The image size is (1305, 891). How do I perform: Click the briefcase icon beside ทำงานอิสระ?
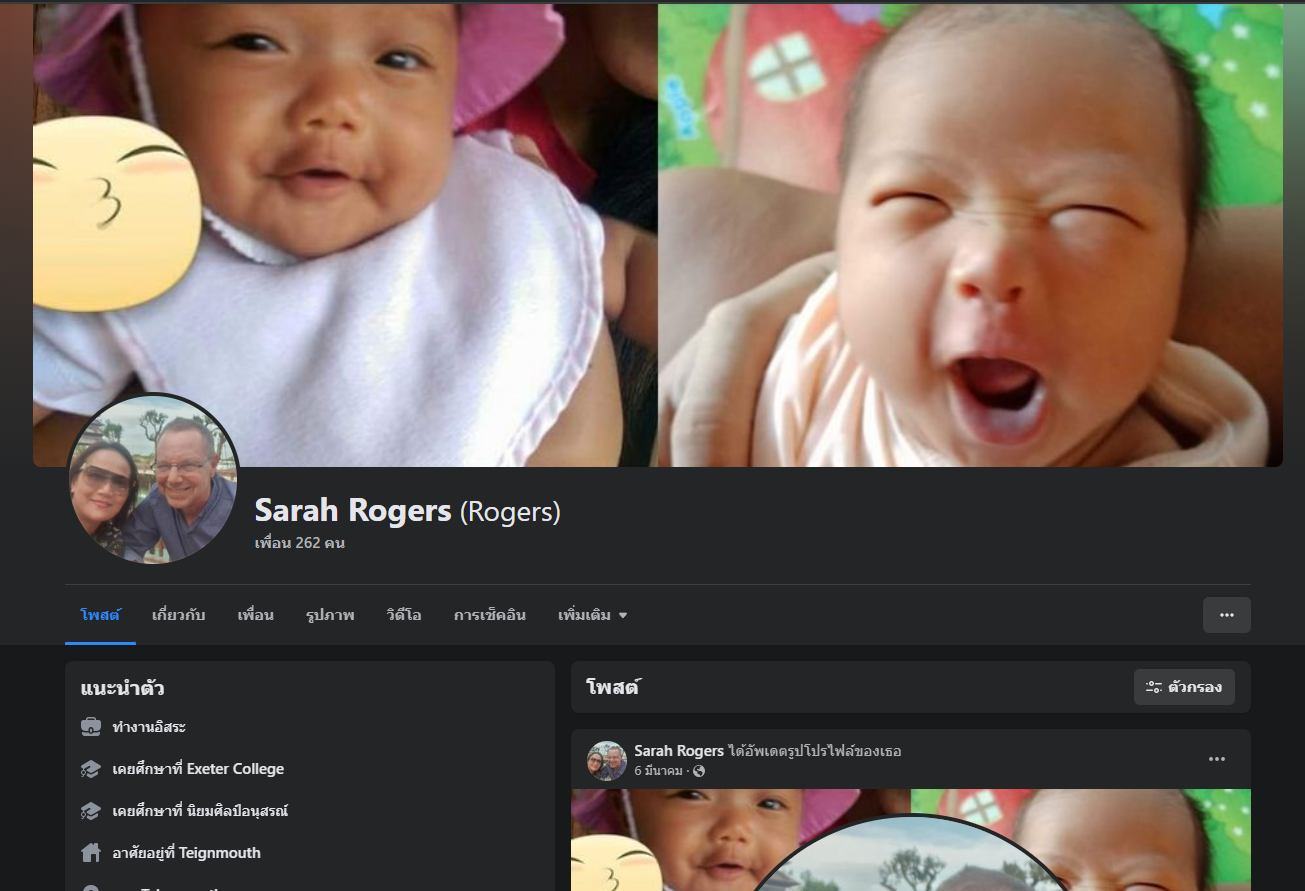[91, 727]
